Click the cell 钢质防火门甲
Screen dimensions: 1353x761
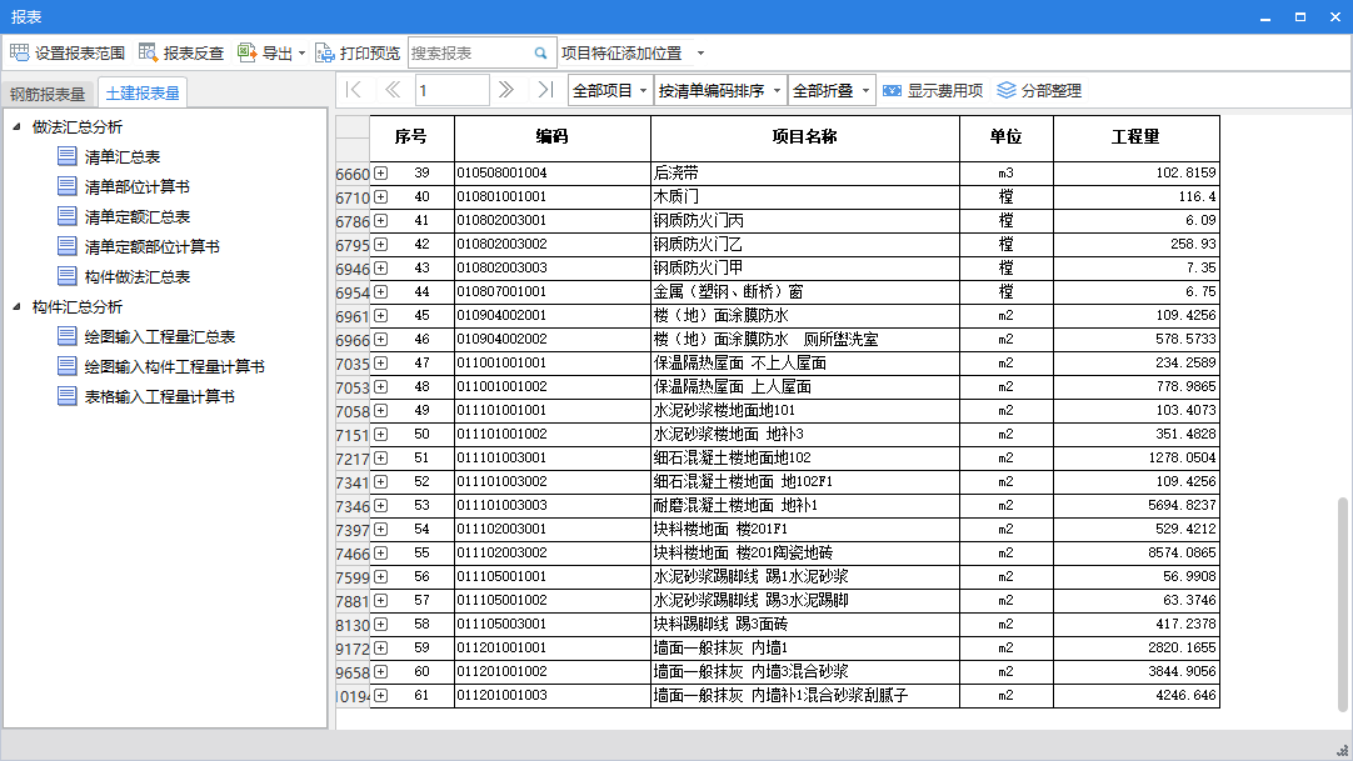805,268
